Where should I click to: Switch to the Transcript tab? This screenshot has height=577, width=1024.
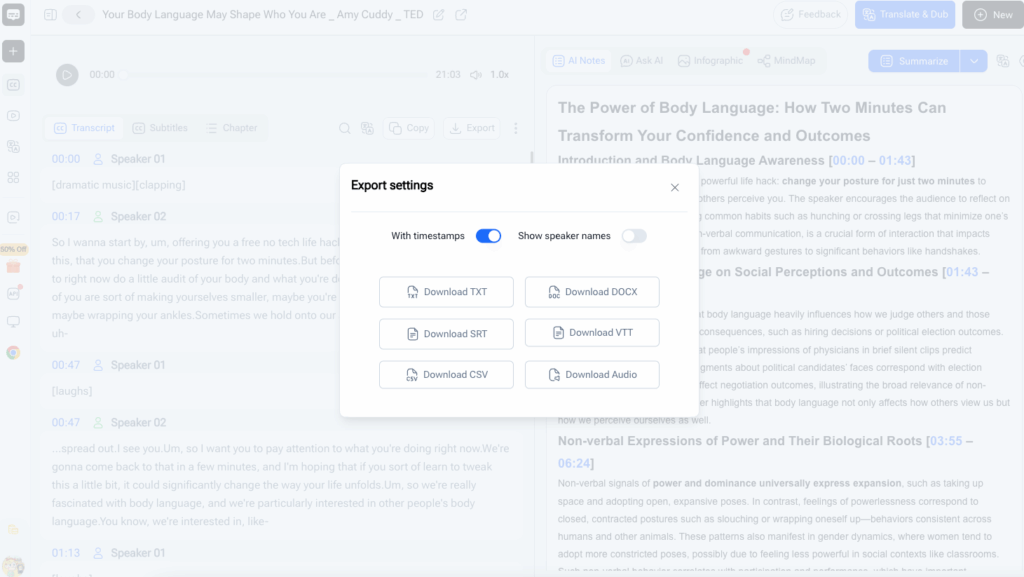(84, 128)
